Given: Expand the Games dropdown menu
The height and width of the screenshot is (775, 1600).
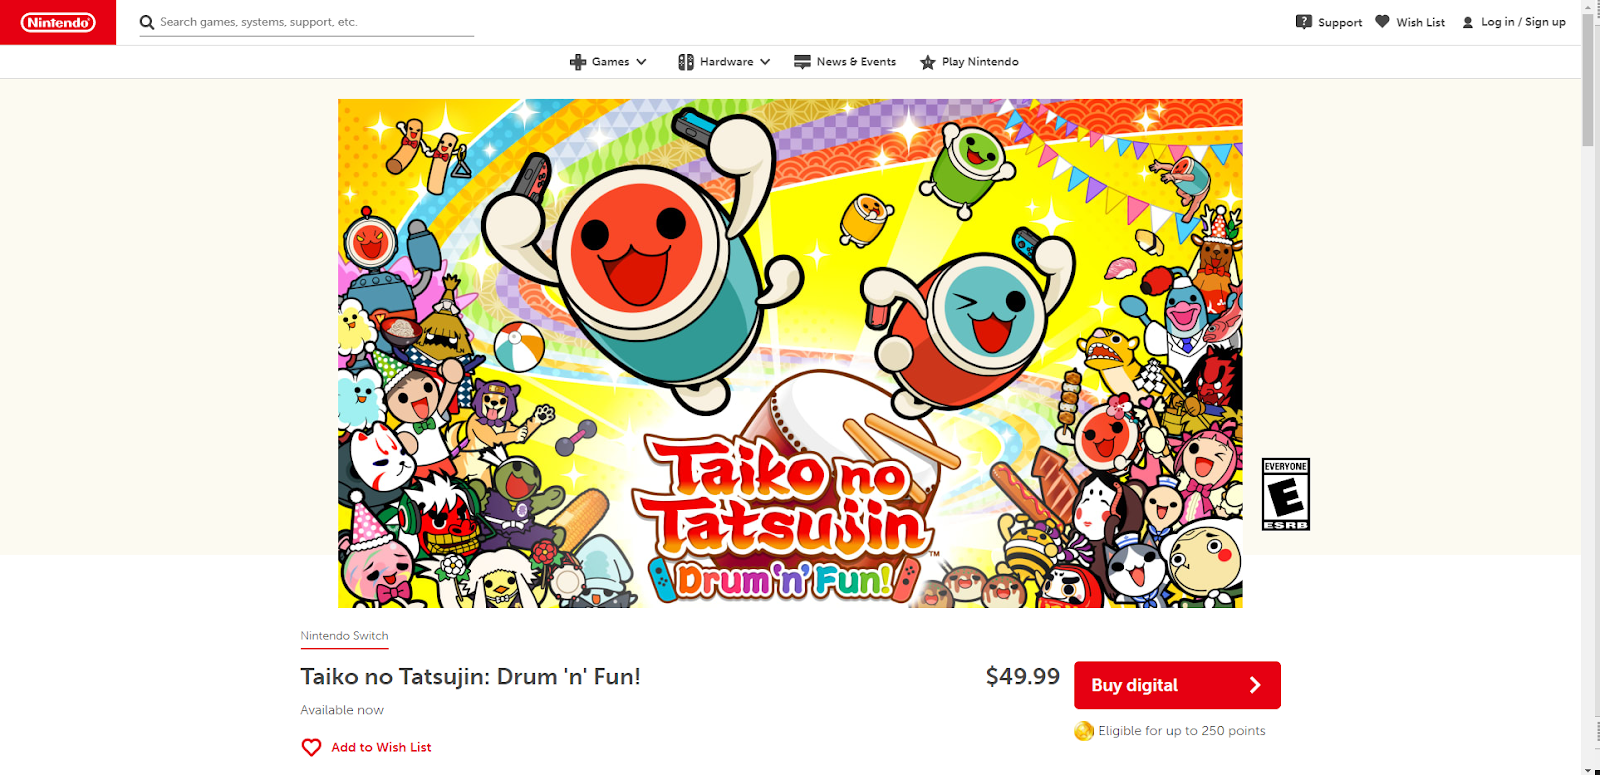Looking at the screenshot, I should pyautogui.click(x=608, y=62).
